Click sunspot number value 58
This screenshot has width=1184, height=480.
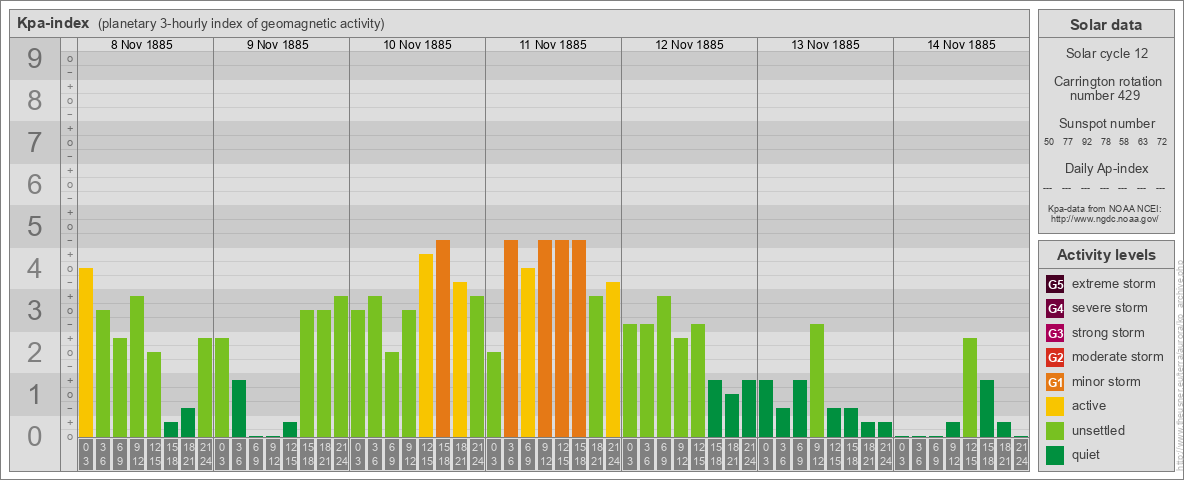point(1124,141)
